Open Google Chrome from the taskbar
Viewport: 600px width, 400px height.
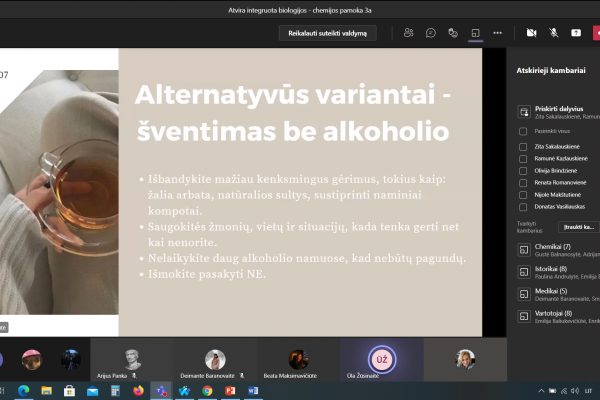click(207, 391)
